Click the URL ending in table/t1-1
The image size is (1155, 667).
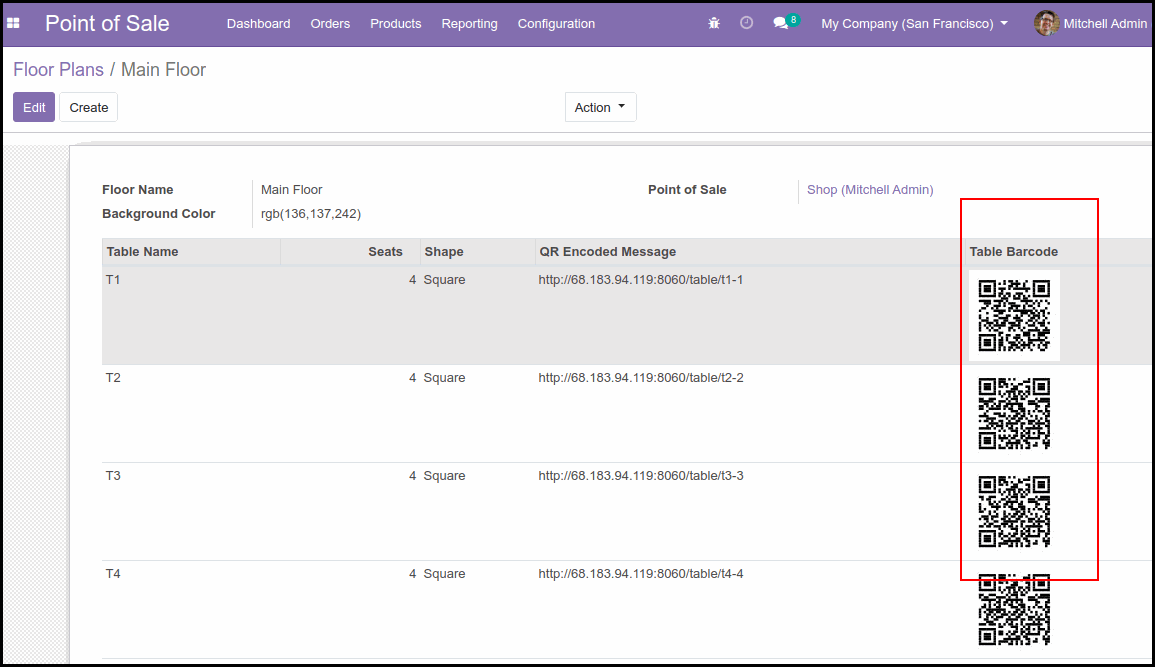(641, 280)
